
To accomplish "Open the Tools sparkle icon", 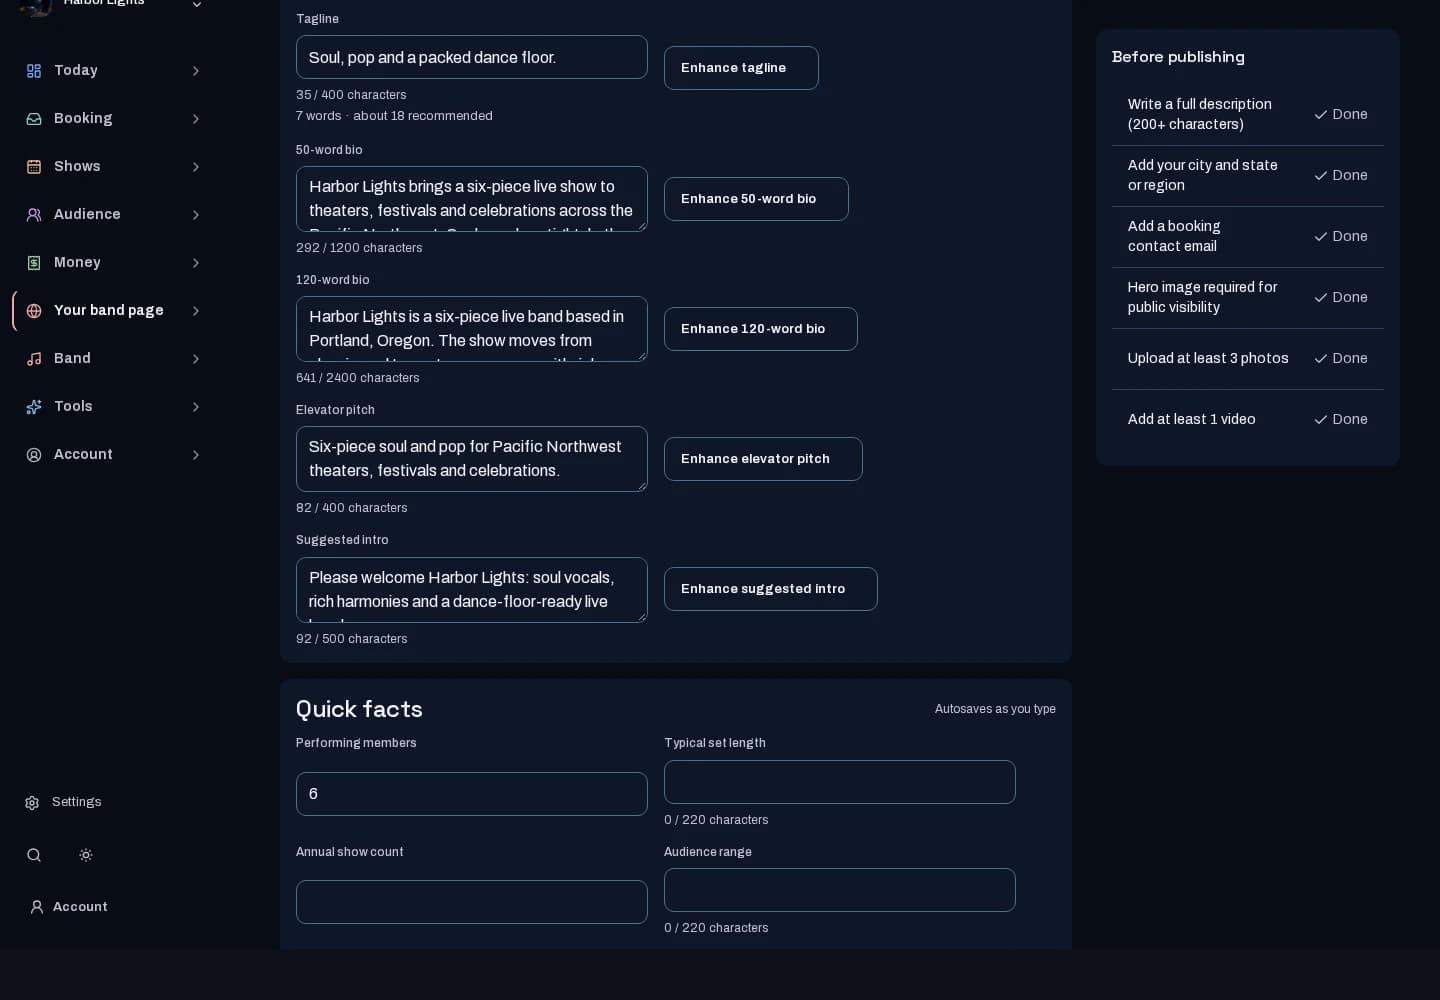I will (34, 407).
